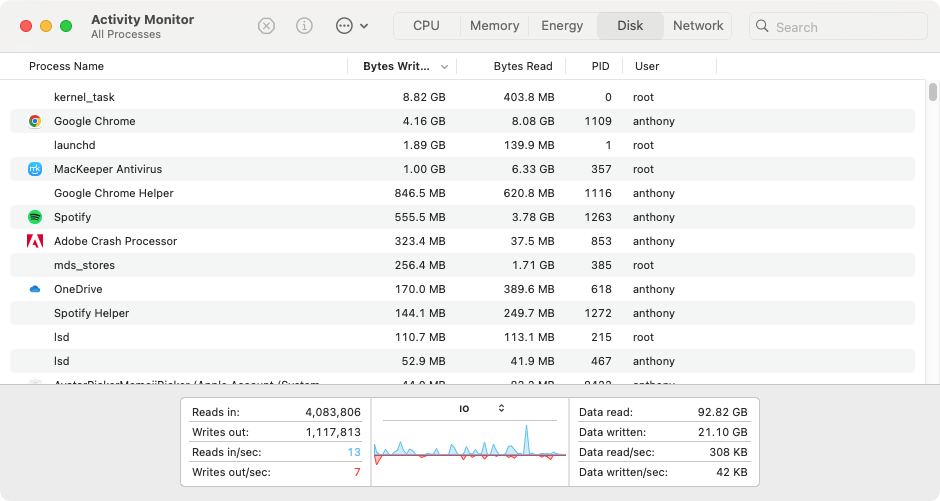Click the Data read/sec value 308 KB

point(728,452)
